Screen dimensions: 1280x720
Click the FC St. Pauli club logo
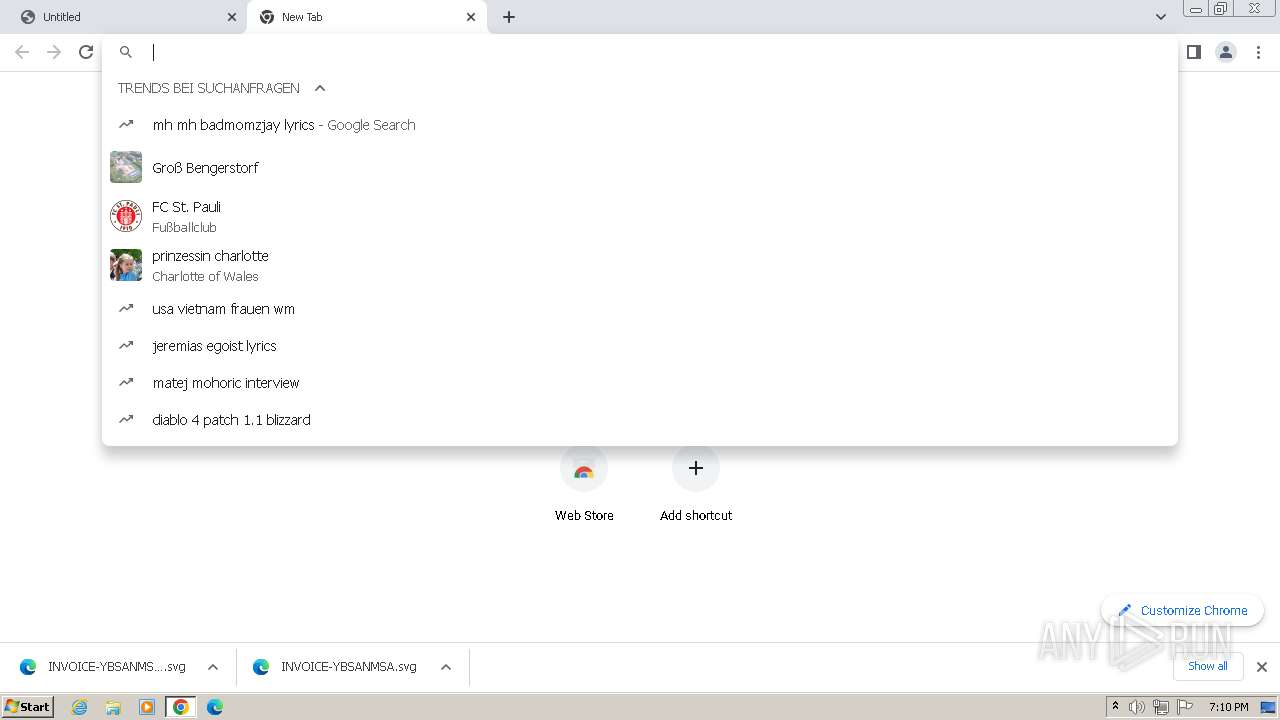pos(126,216)
